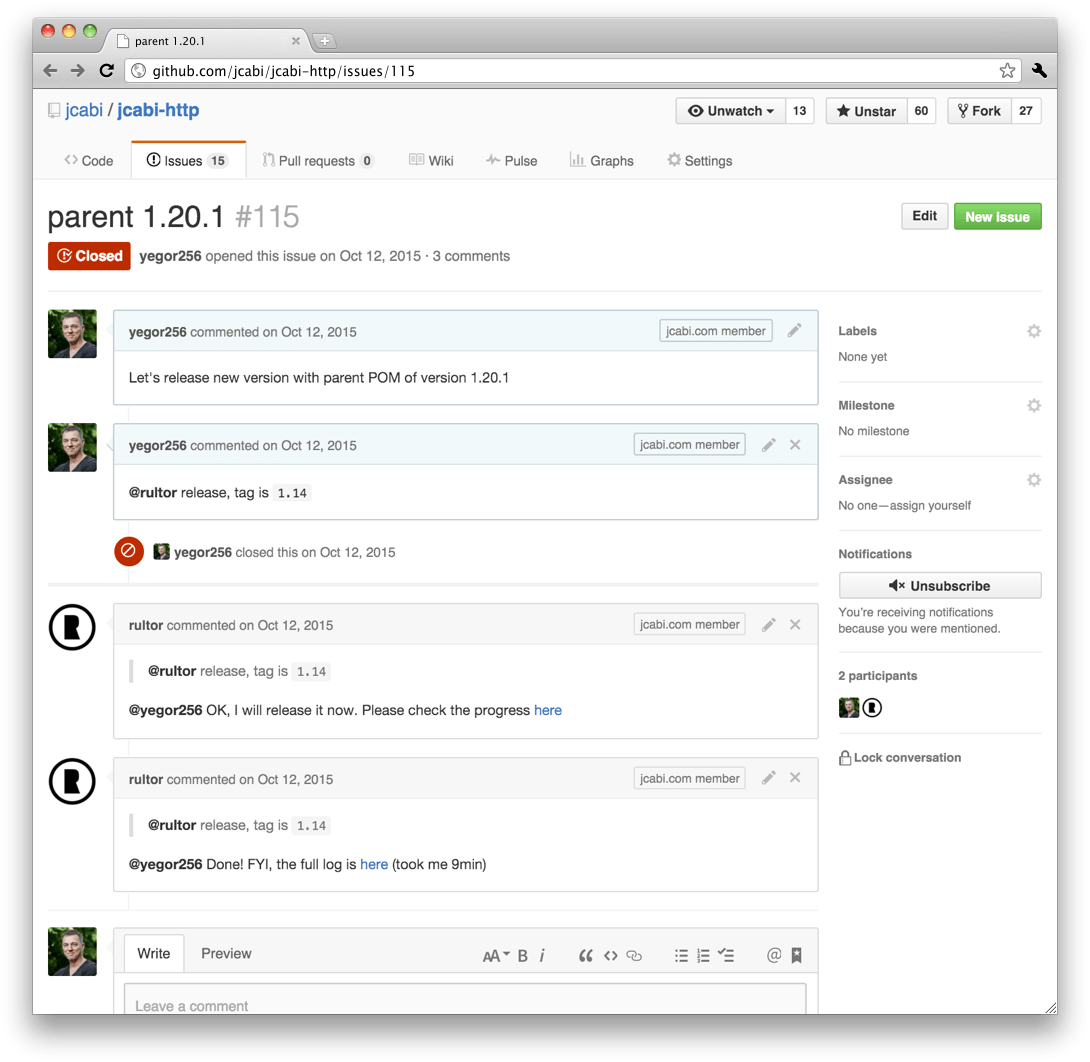Image resolution: width=1090 pixels, height=1062 pixels.
Task: Add a task list in comment editor
Action: click(x=726, y=956)
